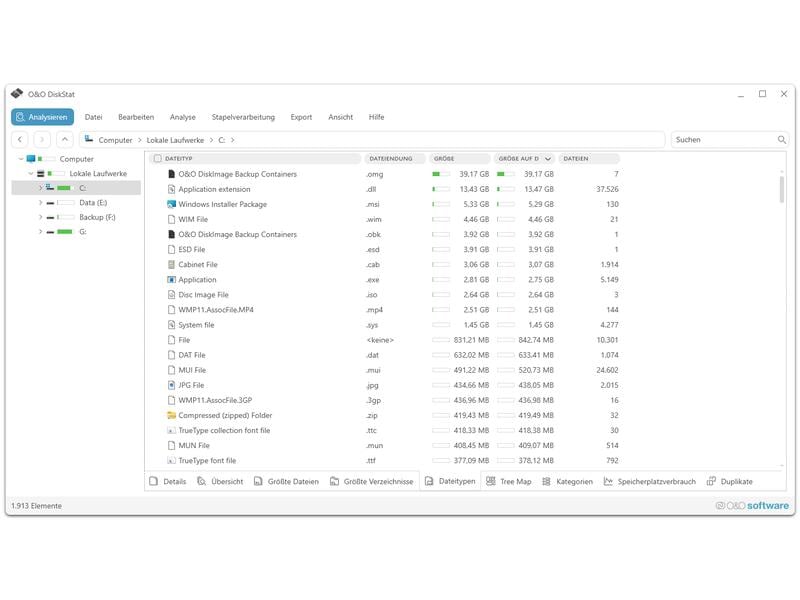Click the Disc Image File icon

pyautogui.click(x=171, y=294)
